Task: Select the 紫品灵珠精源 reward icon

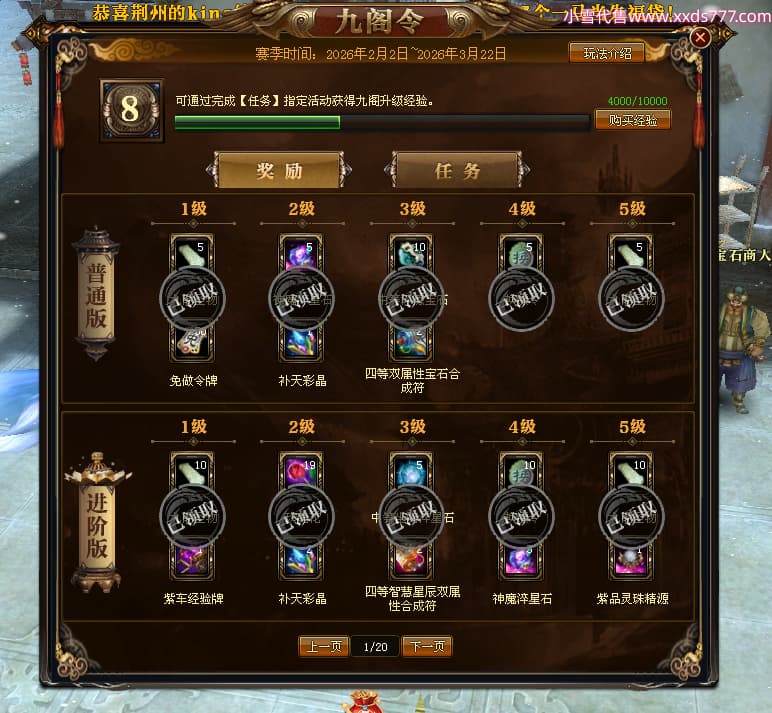Action: tap(631, 561)
